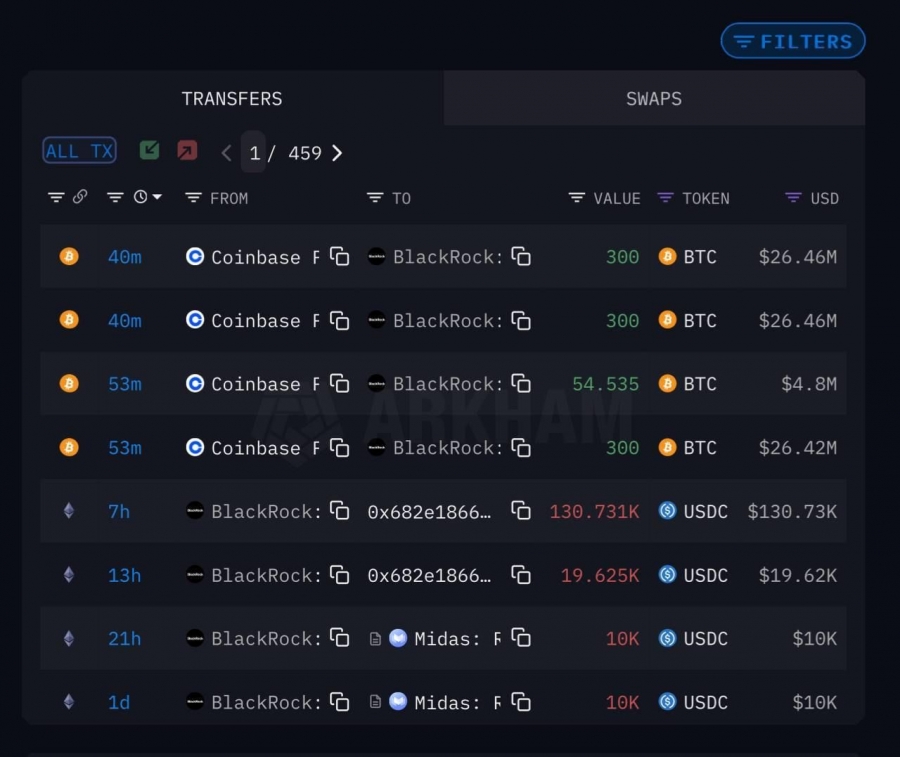Image resolution: width=900 pixels, height=757 pixels.
Task: Click the $130.73K USD amount
Action: click(x=792, y=511)
